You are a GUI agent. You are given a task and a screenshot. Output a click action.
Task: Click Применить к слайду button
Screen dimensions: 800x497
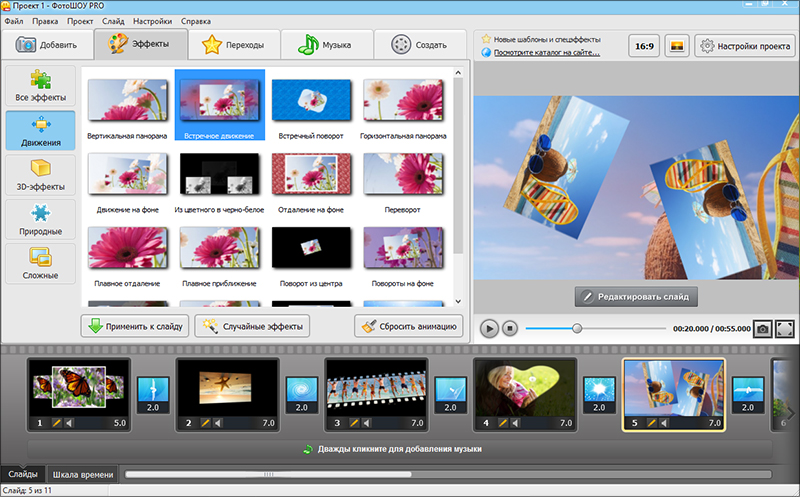pyautogui.click(x=135, y=326)
